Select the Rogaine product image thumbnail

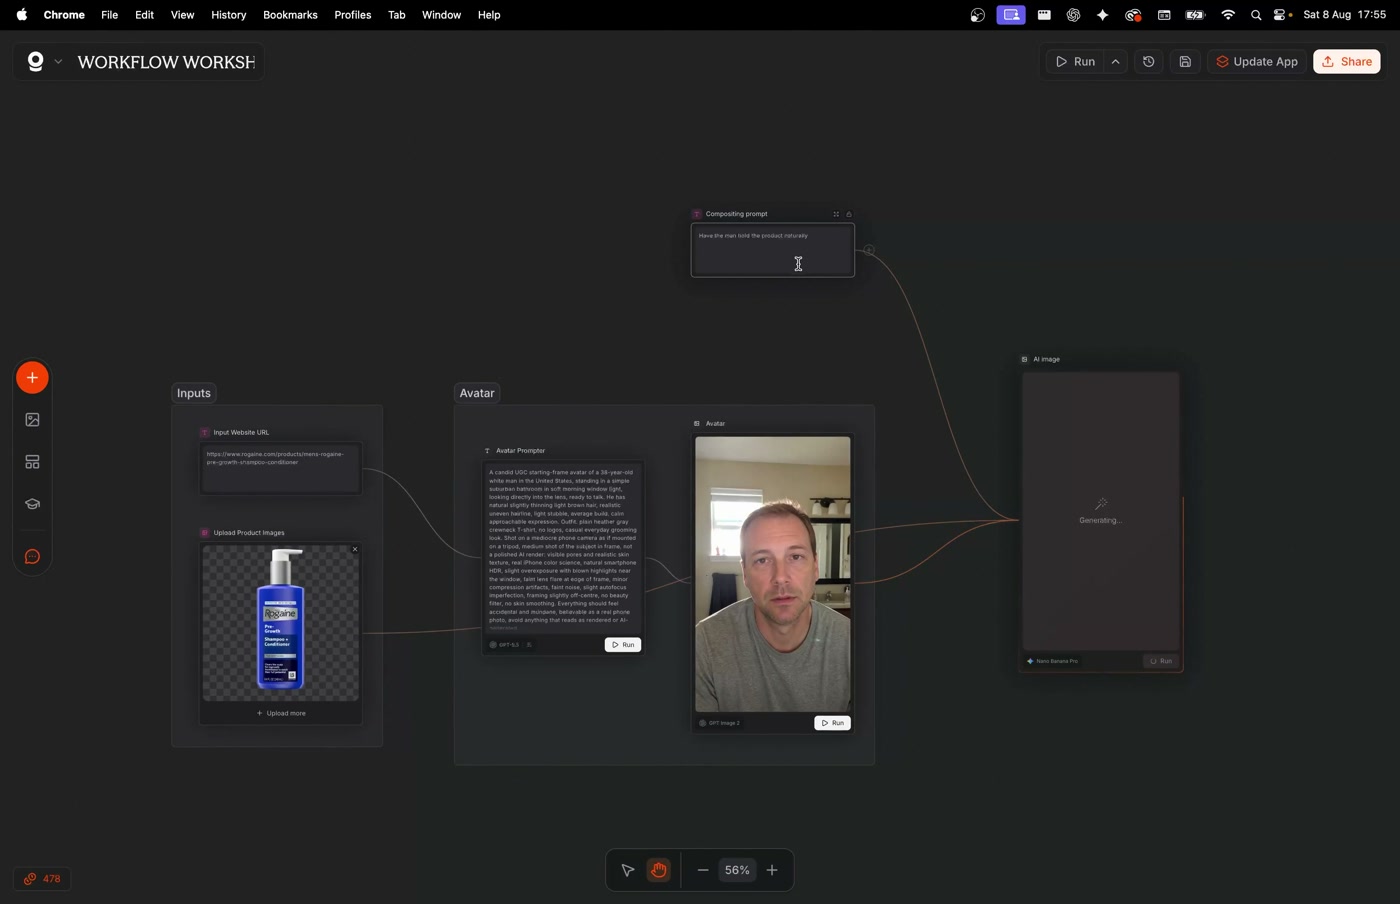281,622
